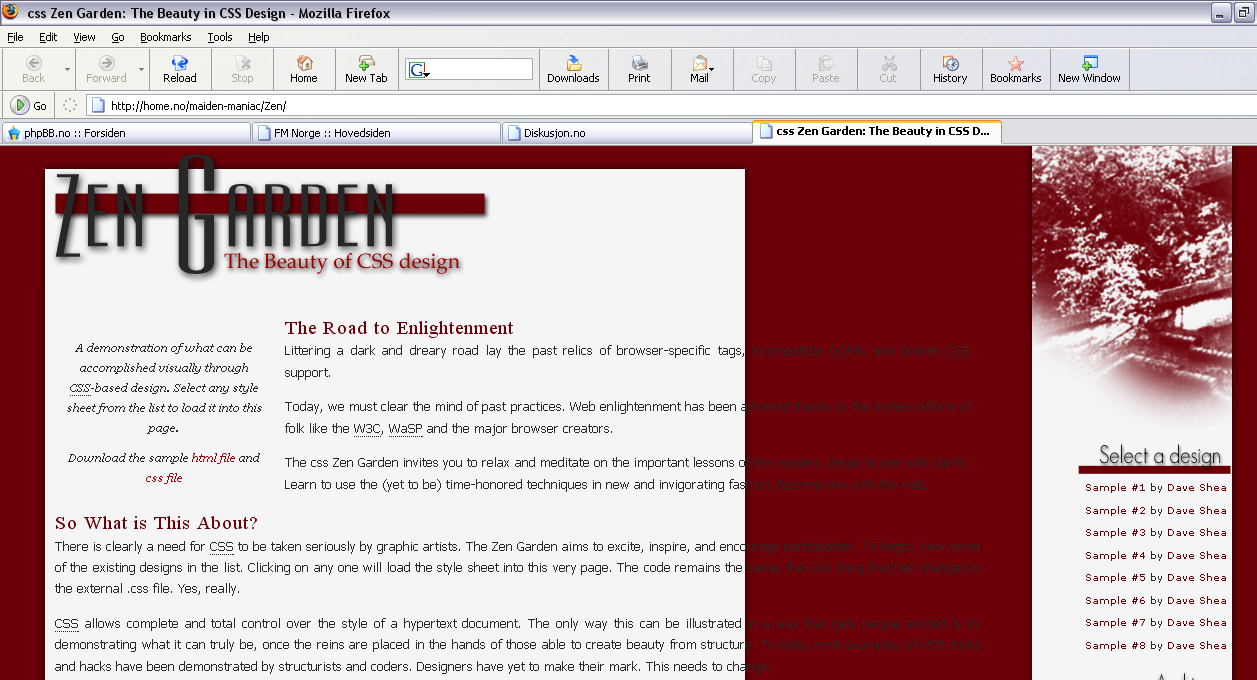
Task: Load Sample #1 design
Action: [1115, 488]
